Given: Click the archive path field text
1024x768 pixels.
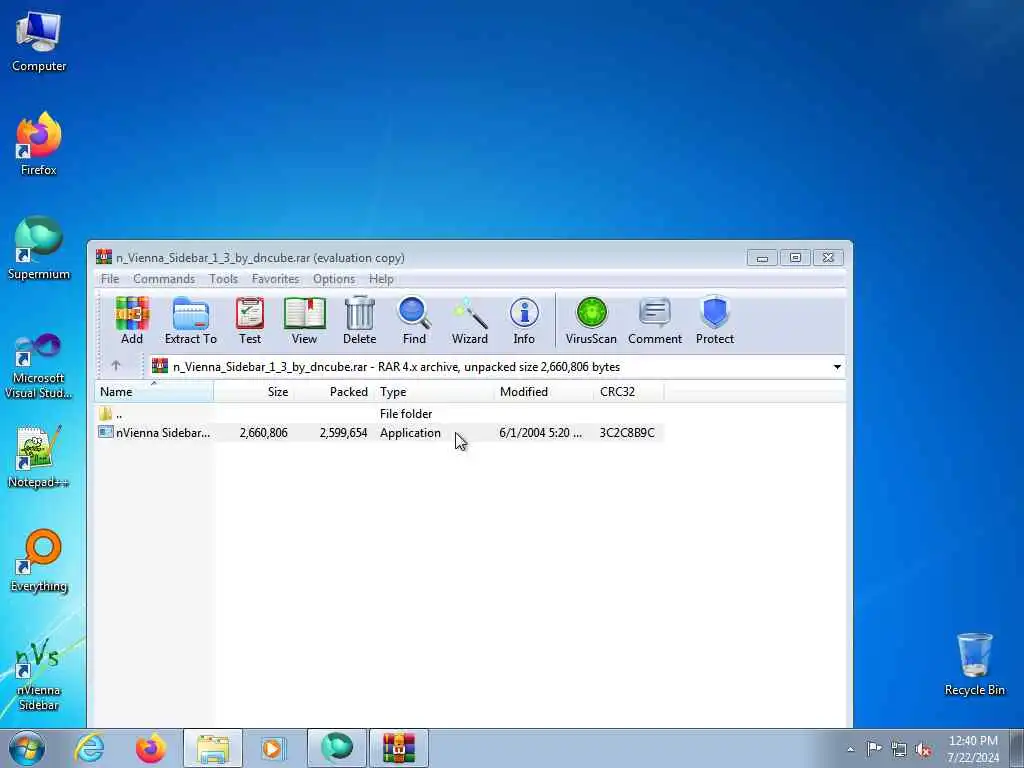Looking at the screenshot, I should pos(396,367).
